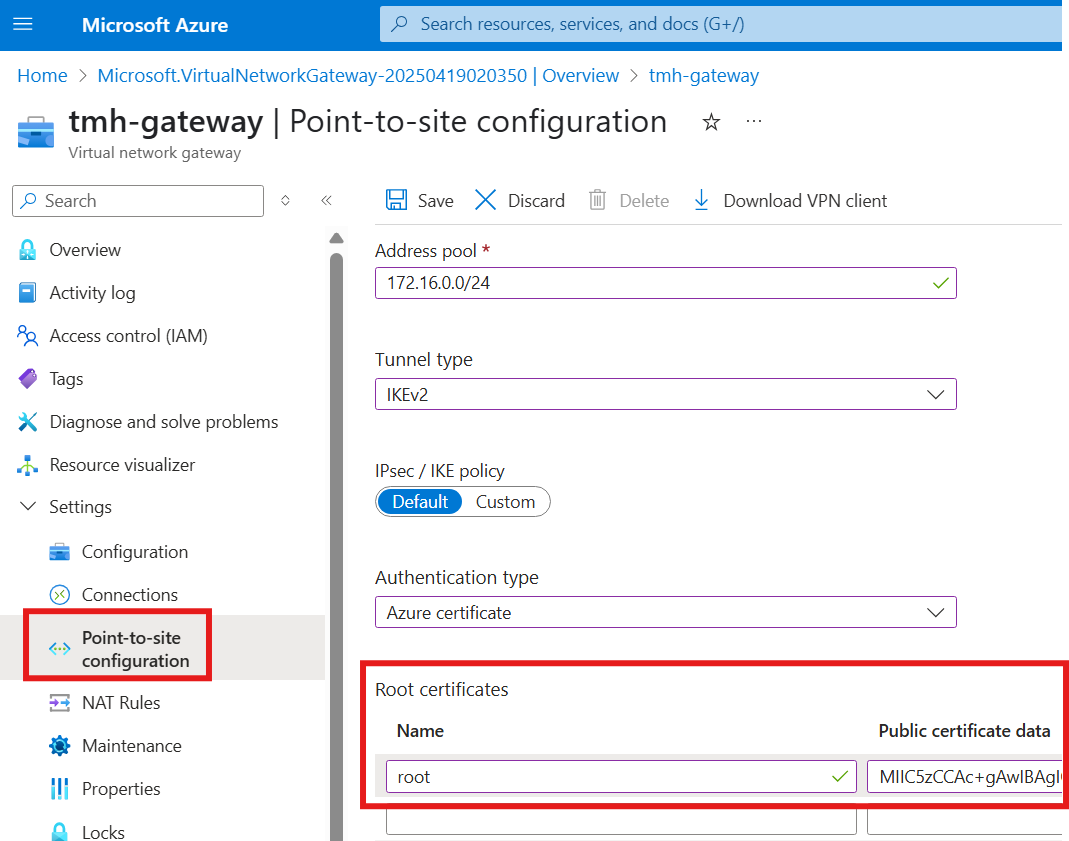1069x841 pixels.
Task: Click the Save disk icon
Action: 396,200
